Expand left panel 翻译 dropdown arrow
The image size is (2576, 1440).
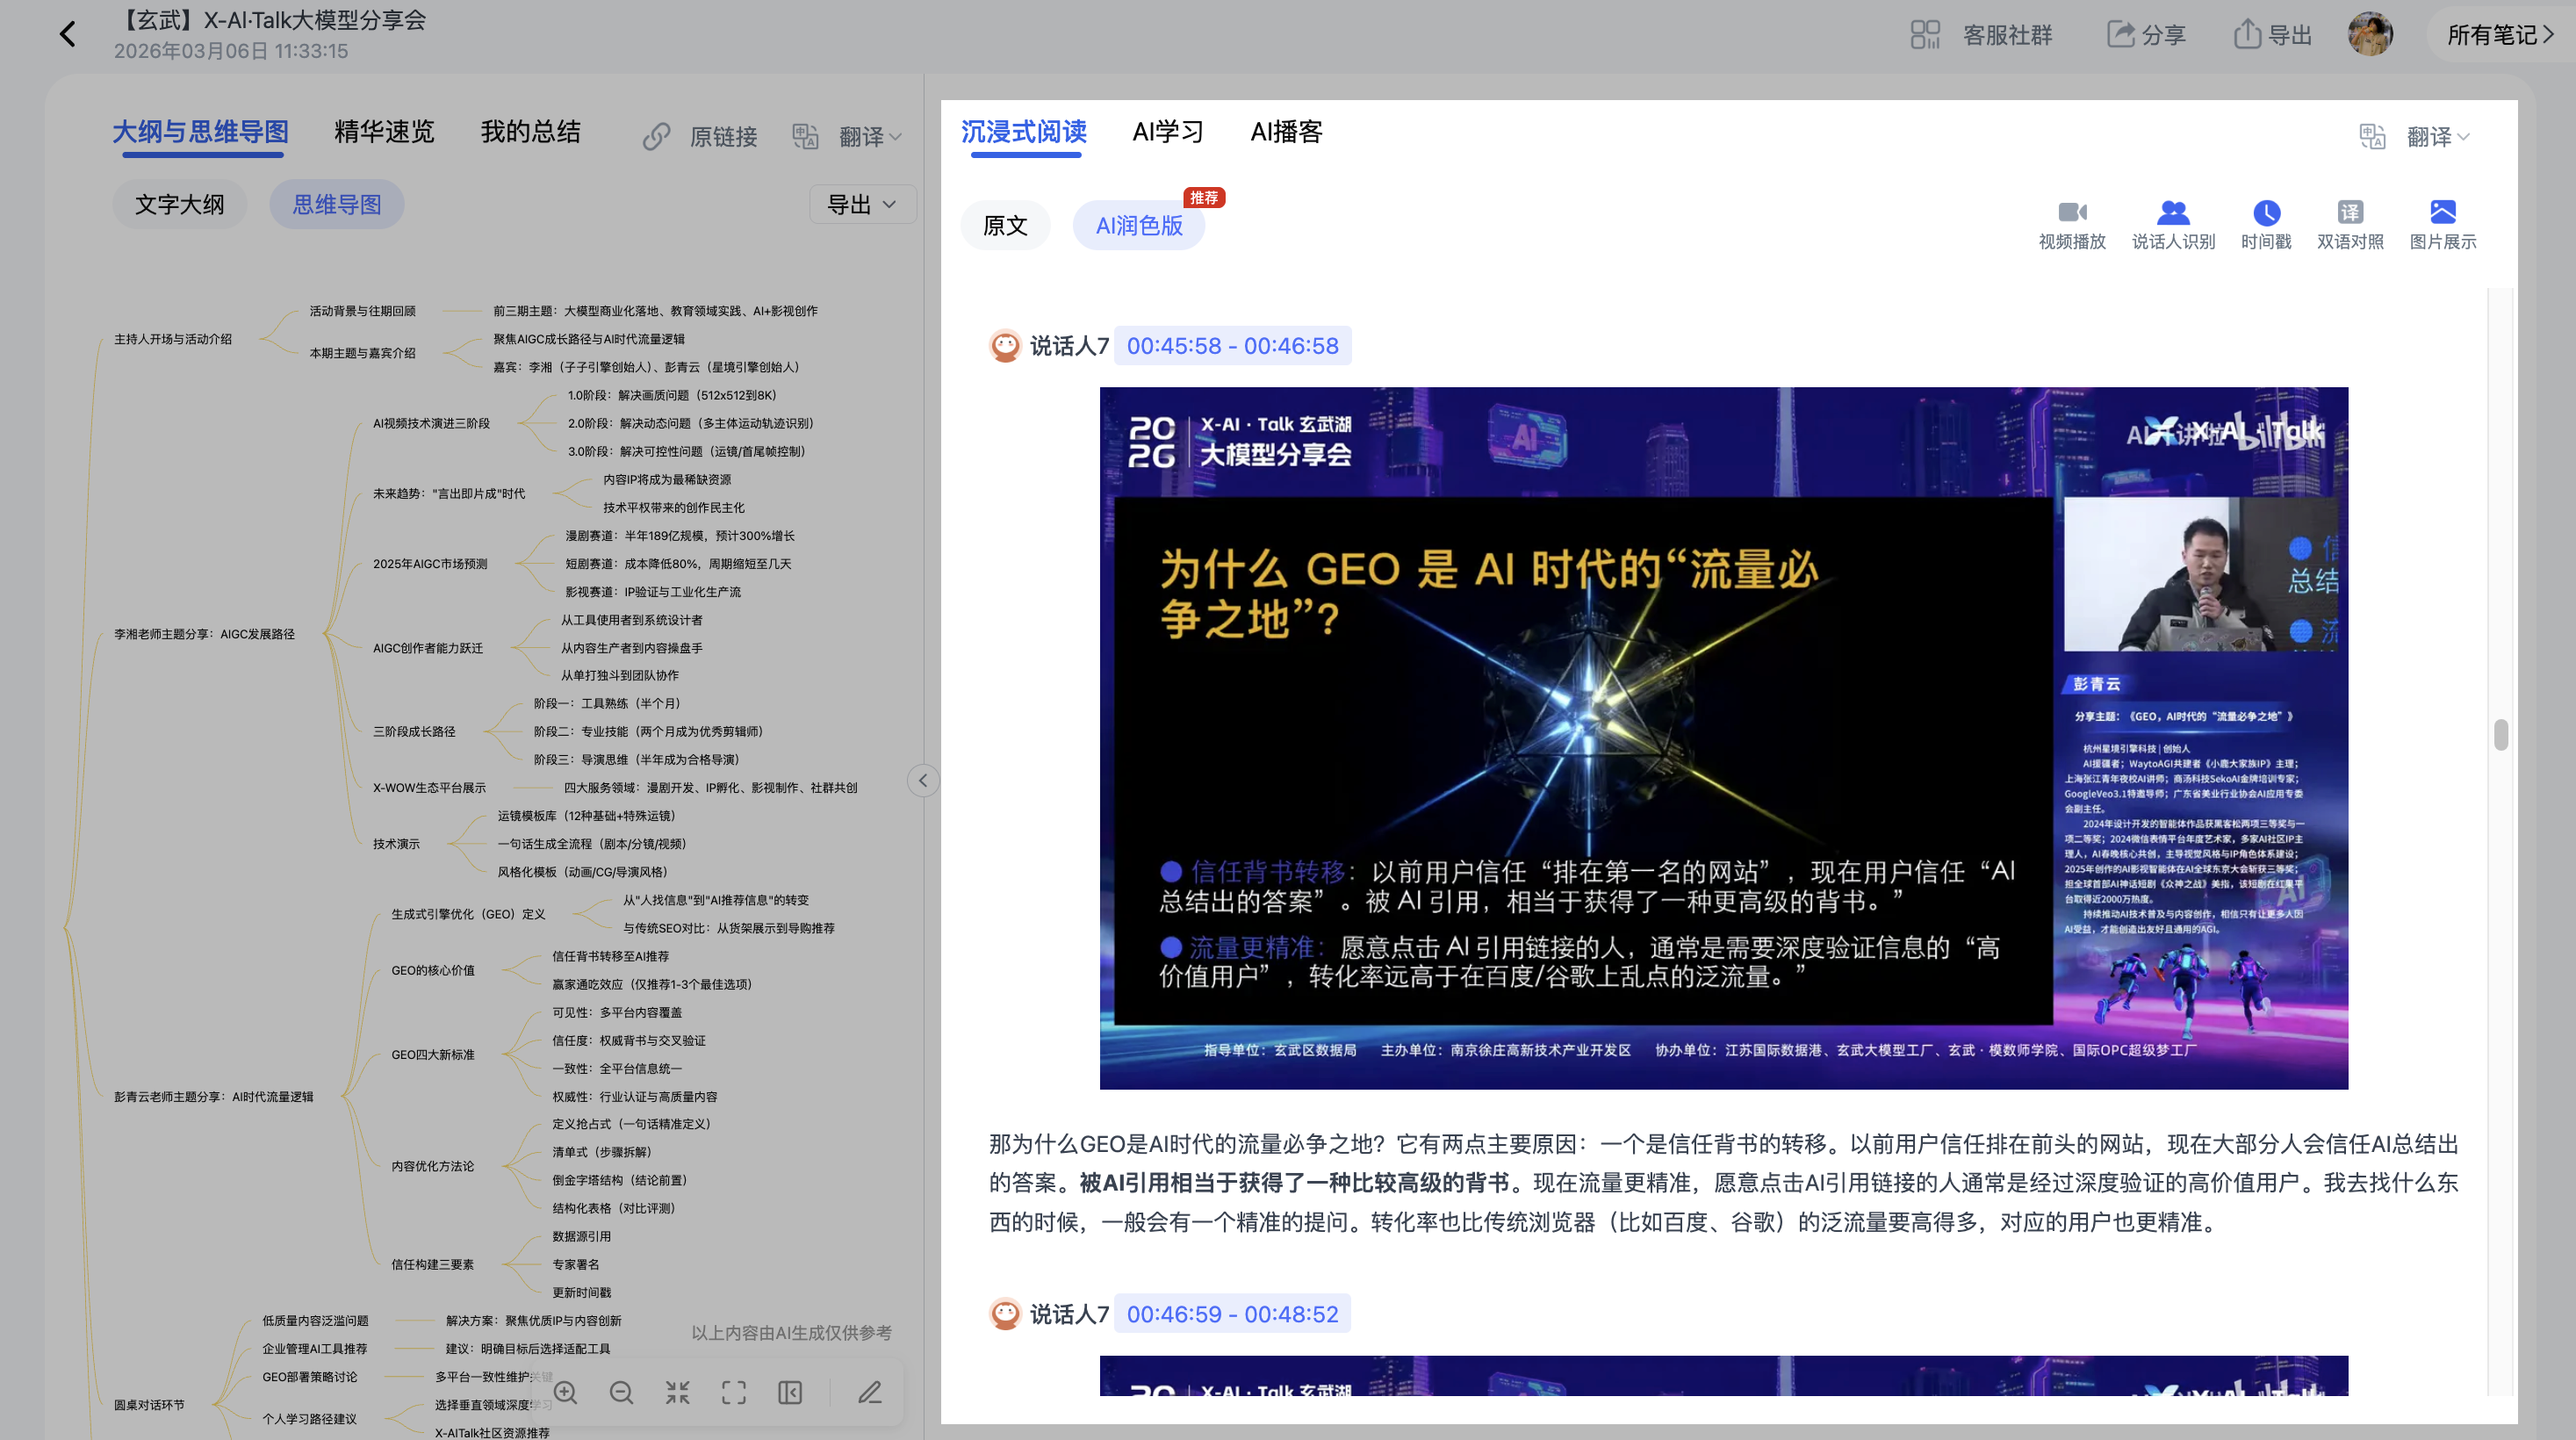[896, 137]
